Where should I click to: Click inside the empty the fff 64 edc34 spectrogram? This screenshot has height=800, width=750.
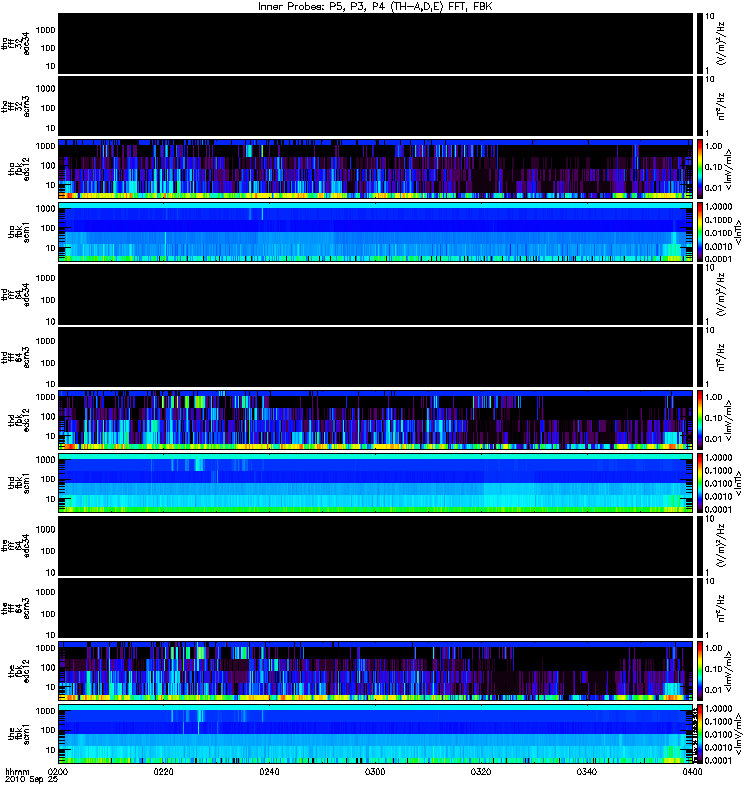(x=376, y=546)
